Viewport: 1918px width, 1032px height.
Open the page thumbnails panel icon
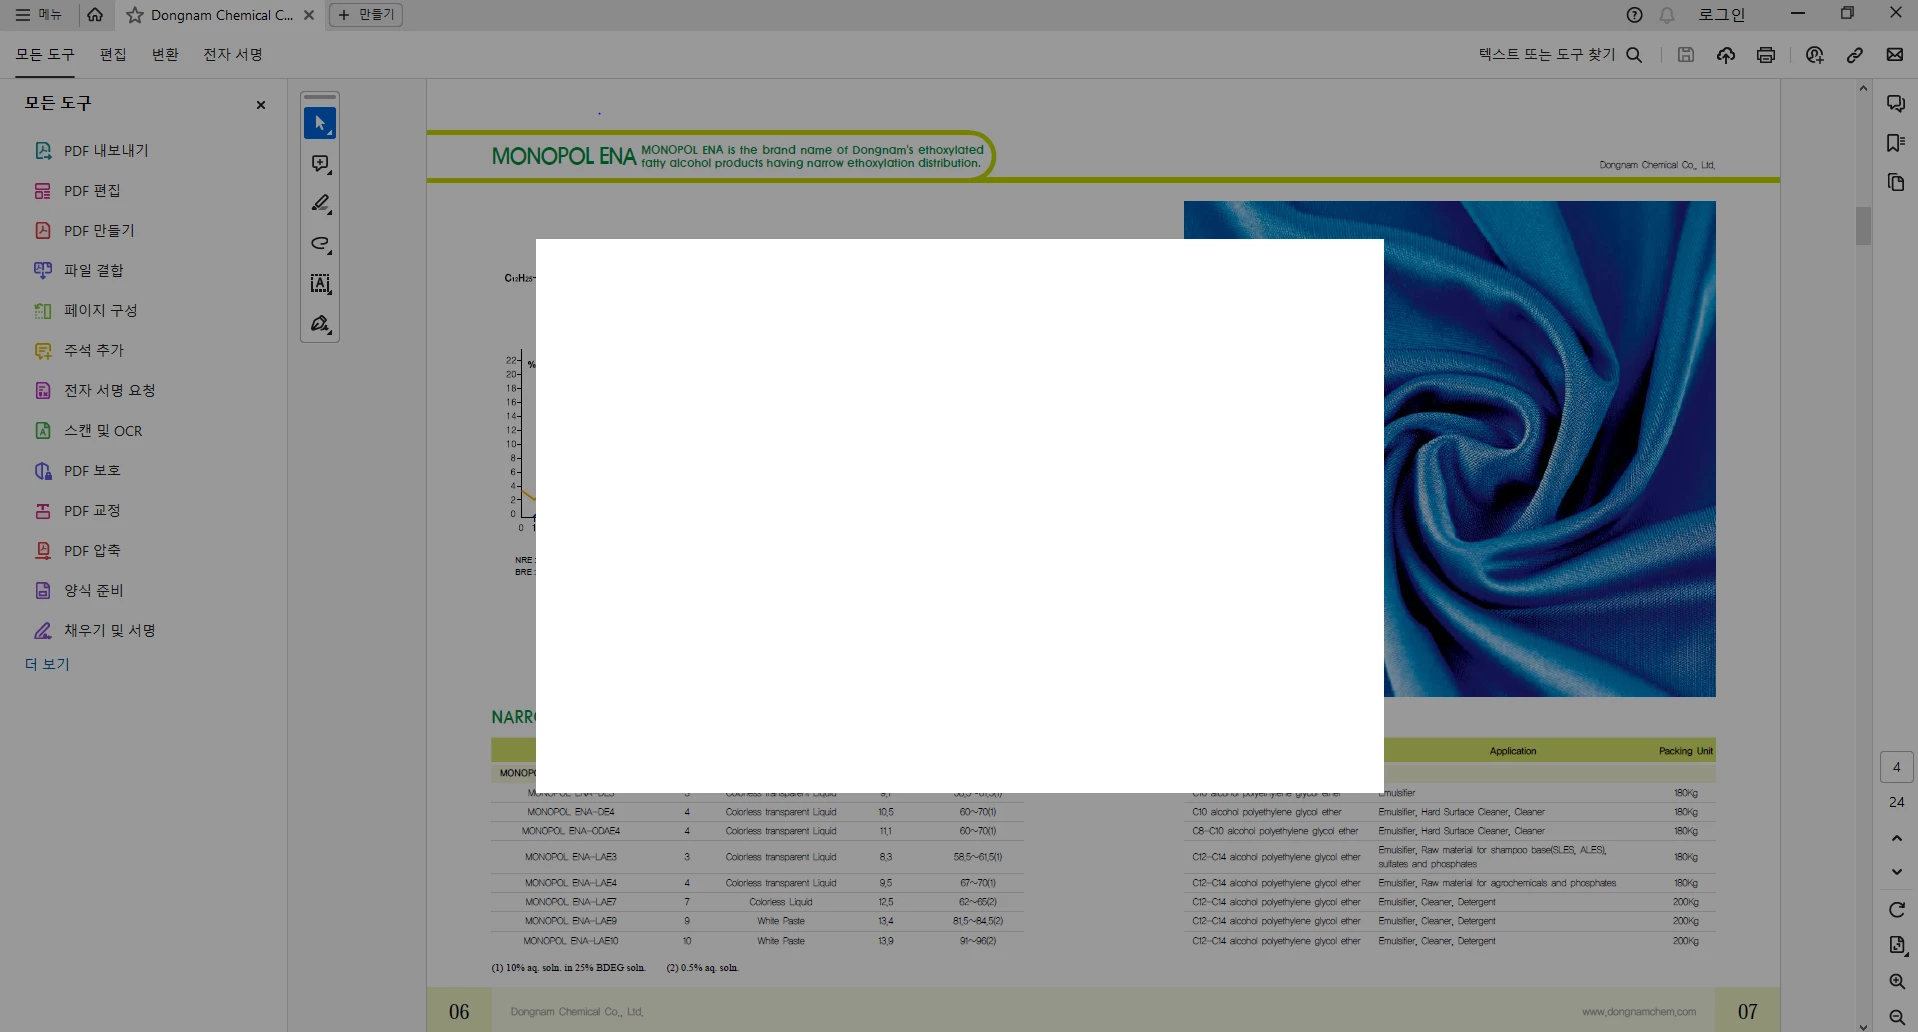tap(1896, 182)
